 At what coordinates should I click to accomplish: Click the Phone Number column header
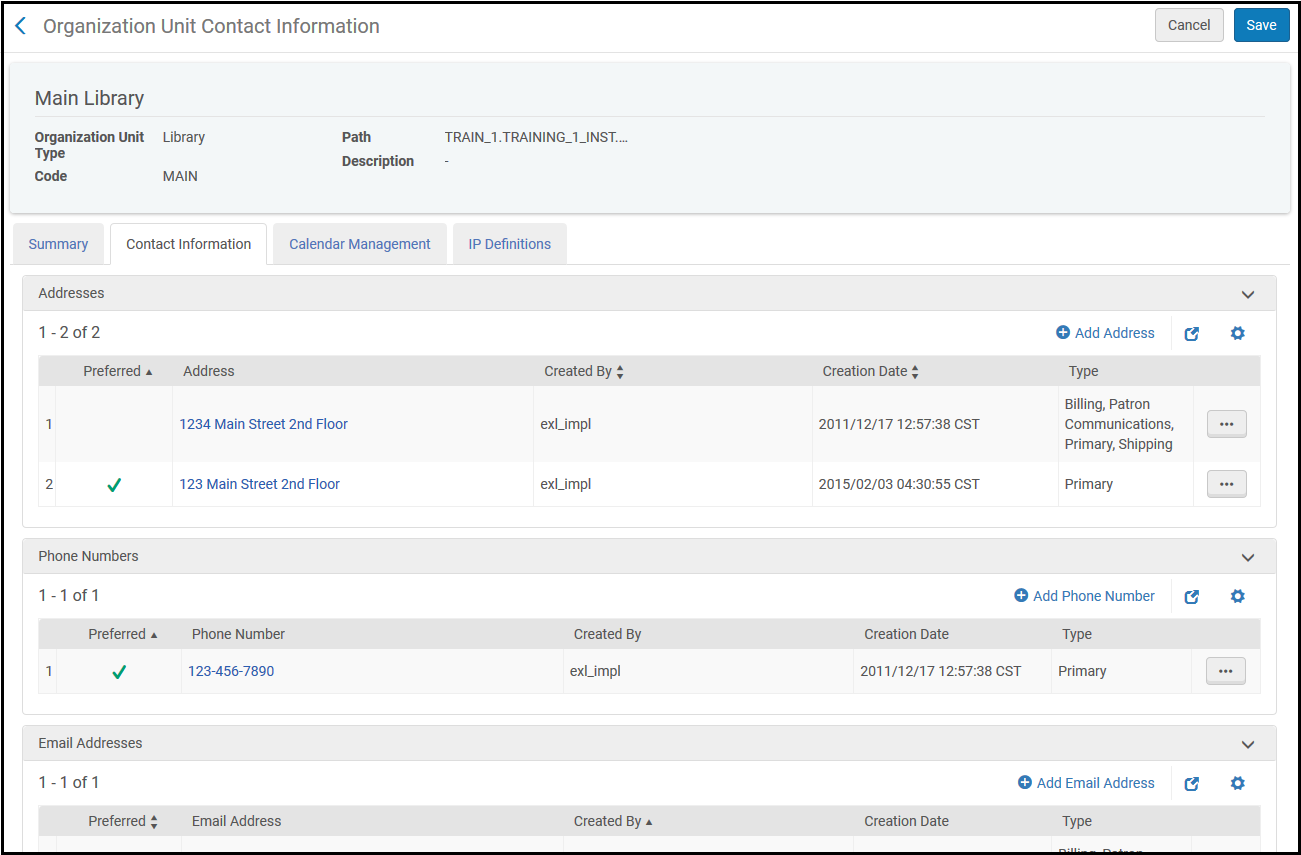[x=238, y=634]
